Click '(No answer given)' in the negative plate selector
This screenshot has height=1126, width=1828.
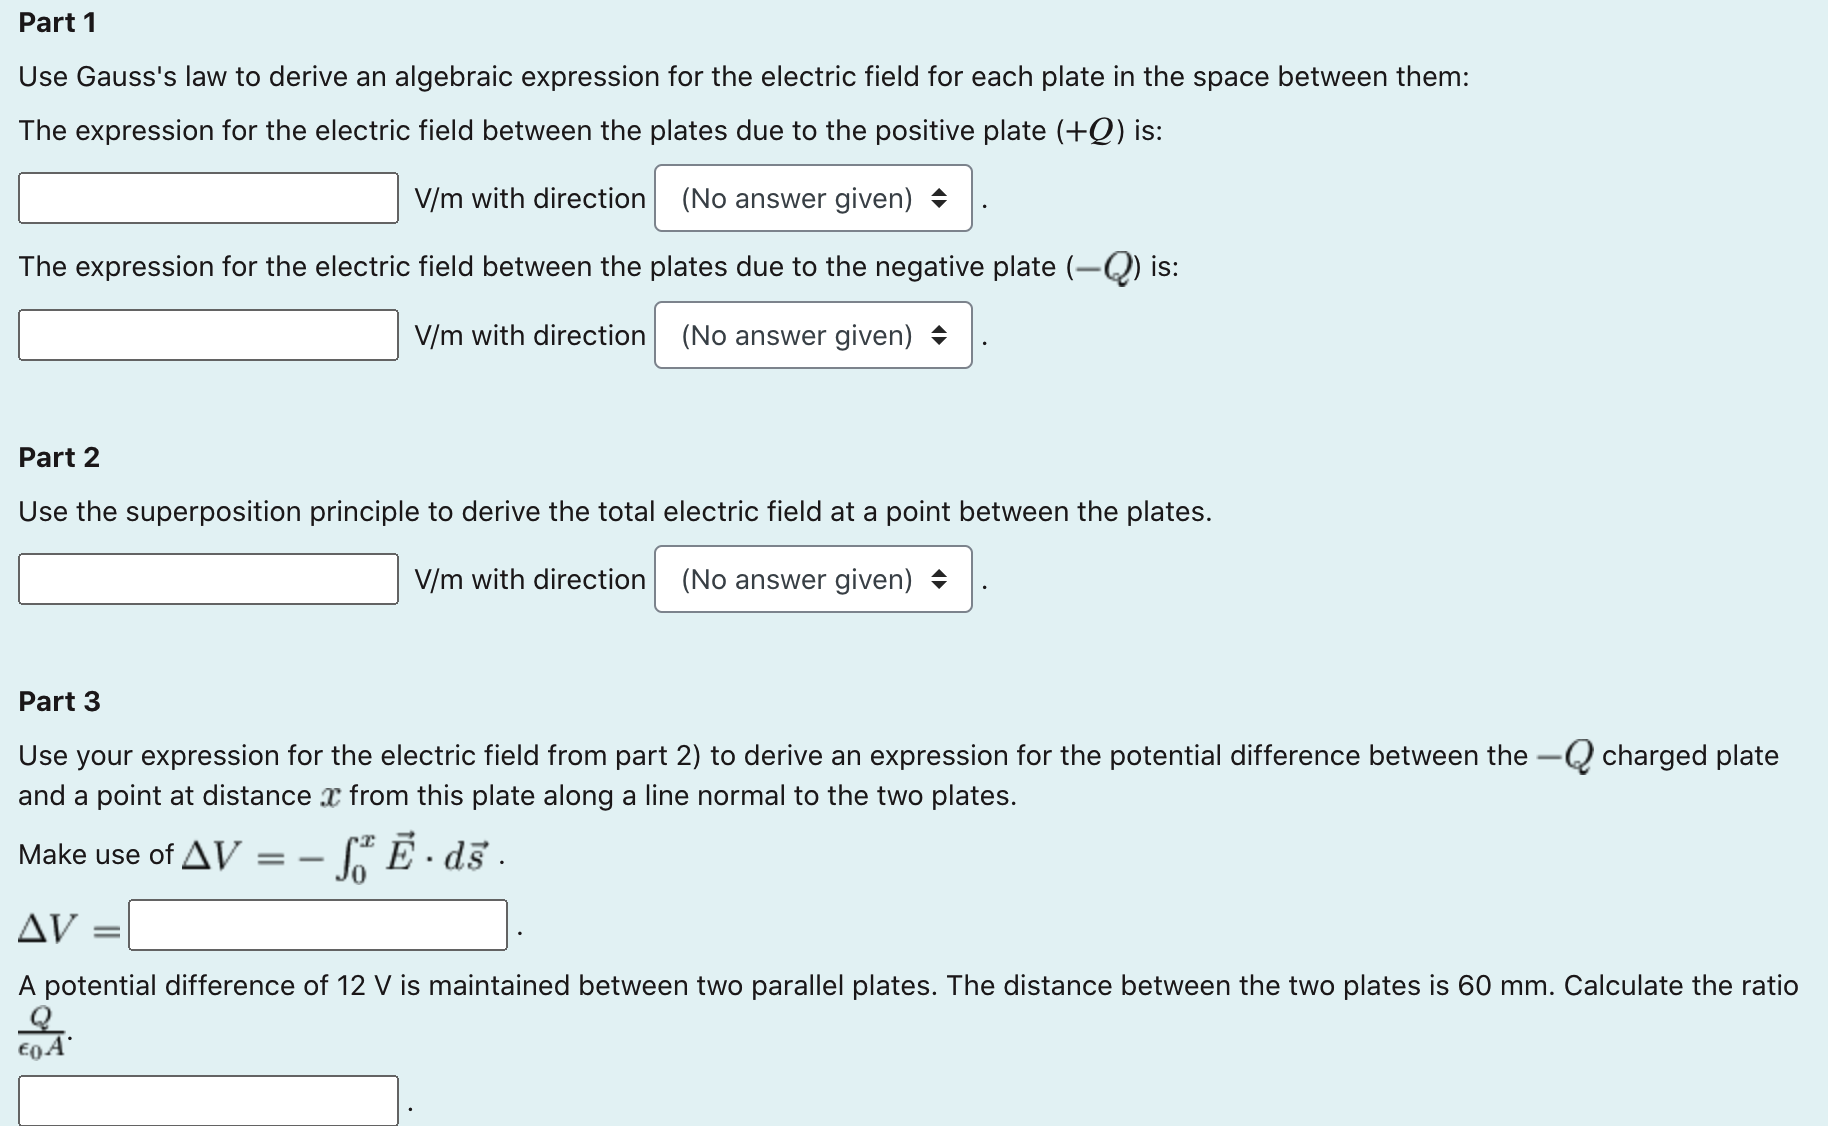pos(796,335)
